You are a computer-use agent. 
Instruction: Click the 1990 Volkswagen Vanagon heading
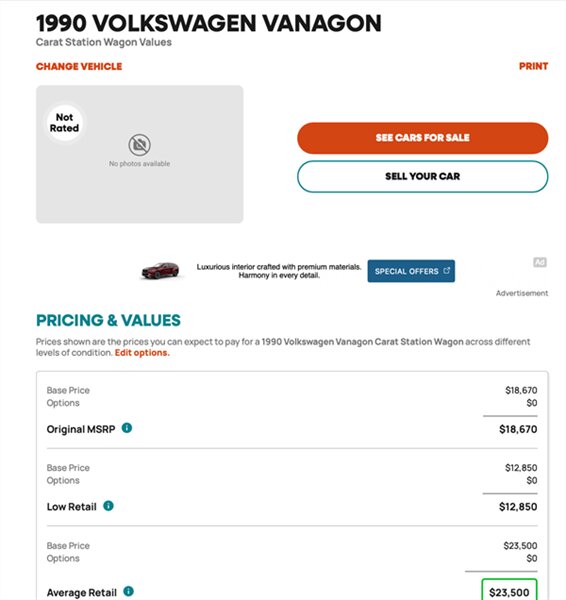[x=209, y=23]
